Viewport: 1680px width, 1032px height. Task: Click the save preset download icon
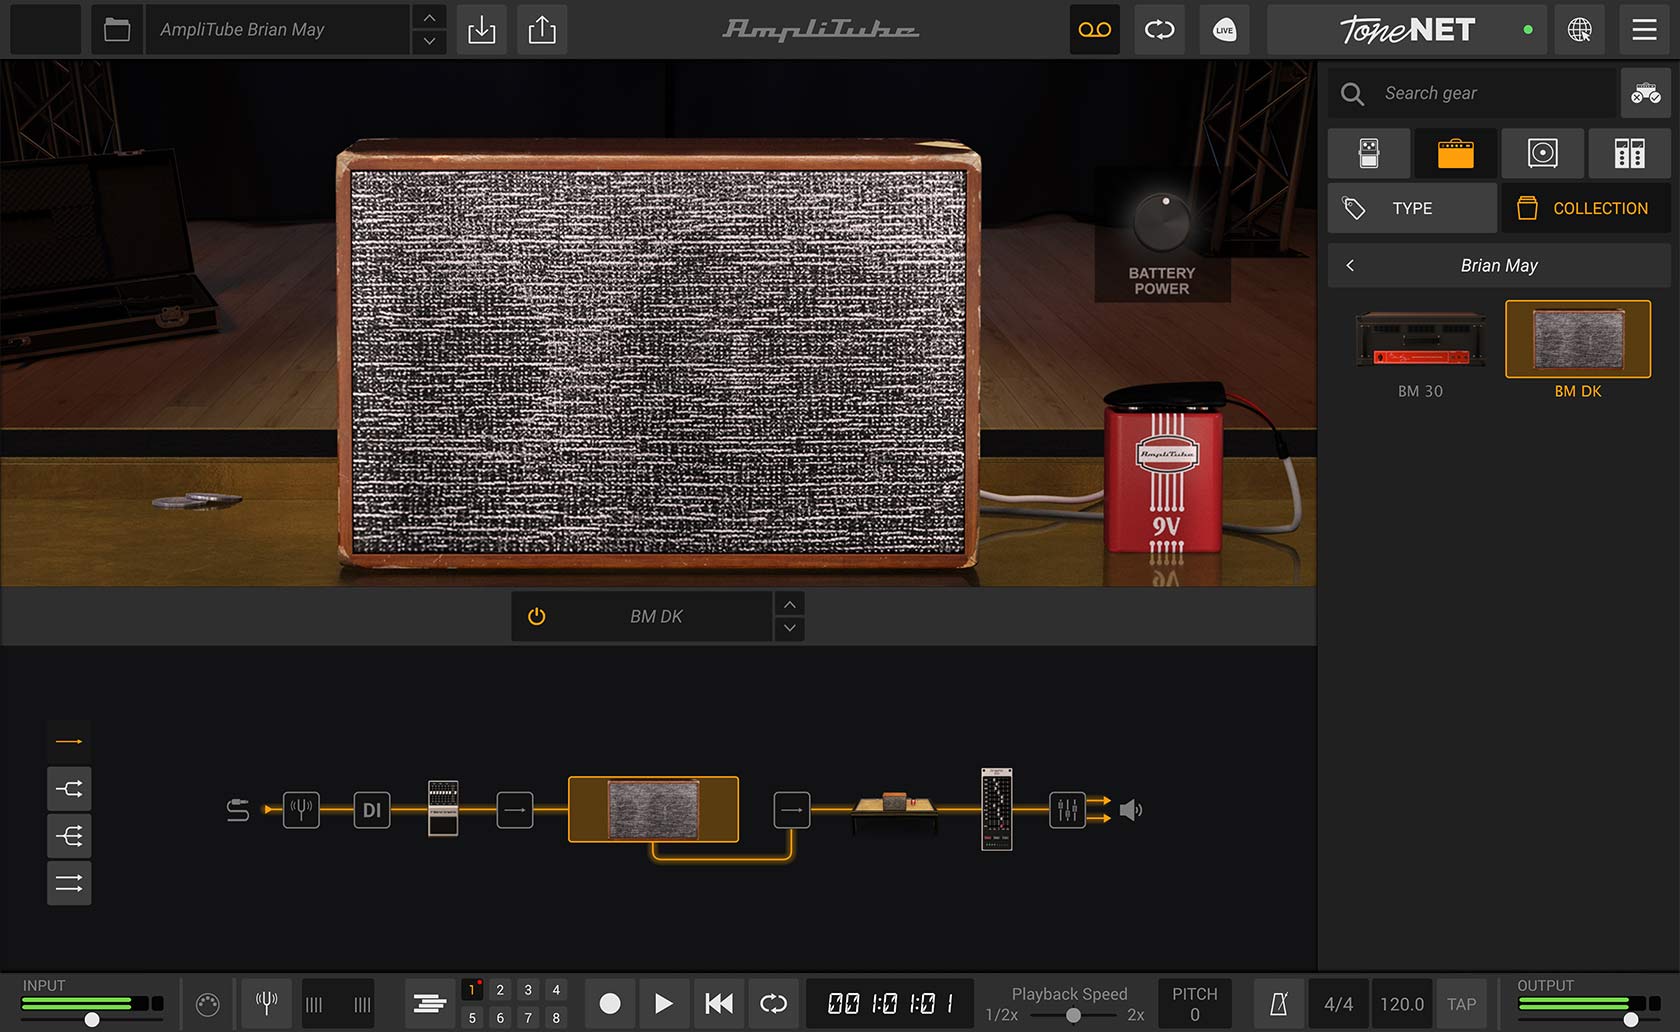tap(481, 30)
